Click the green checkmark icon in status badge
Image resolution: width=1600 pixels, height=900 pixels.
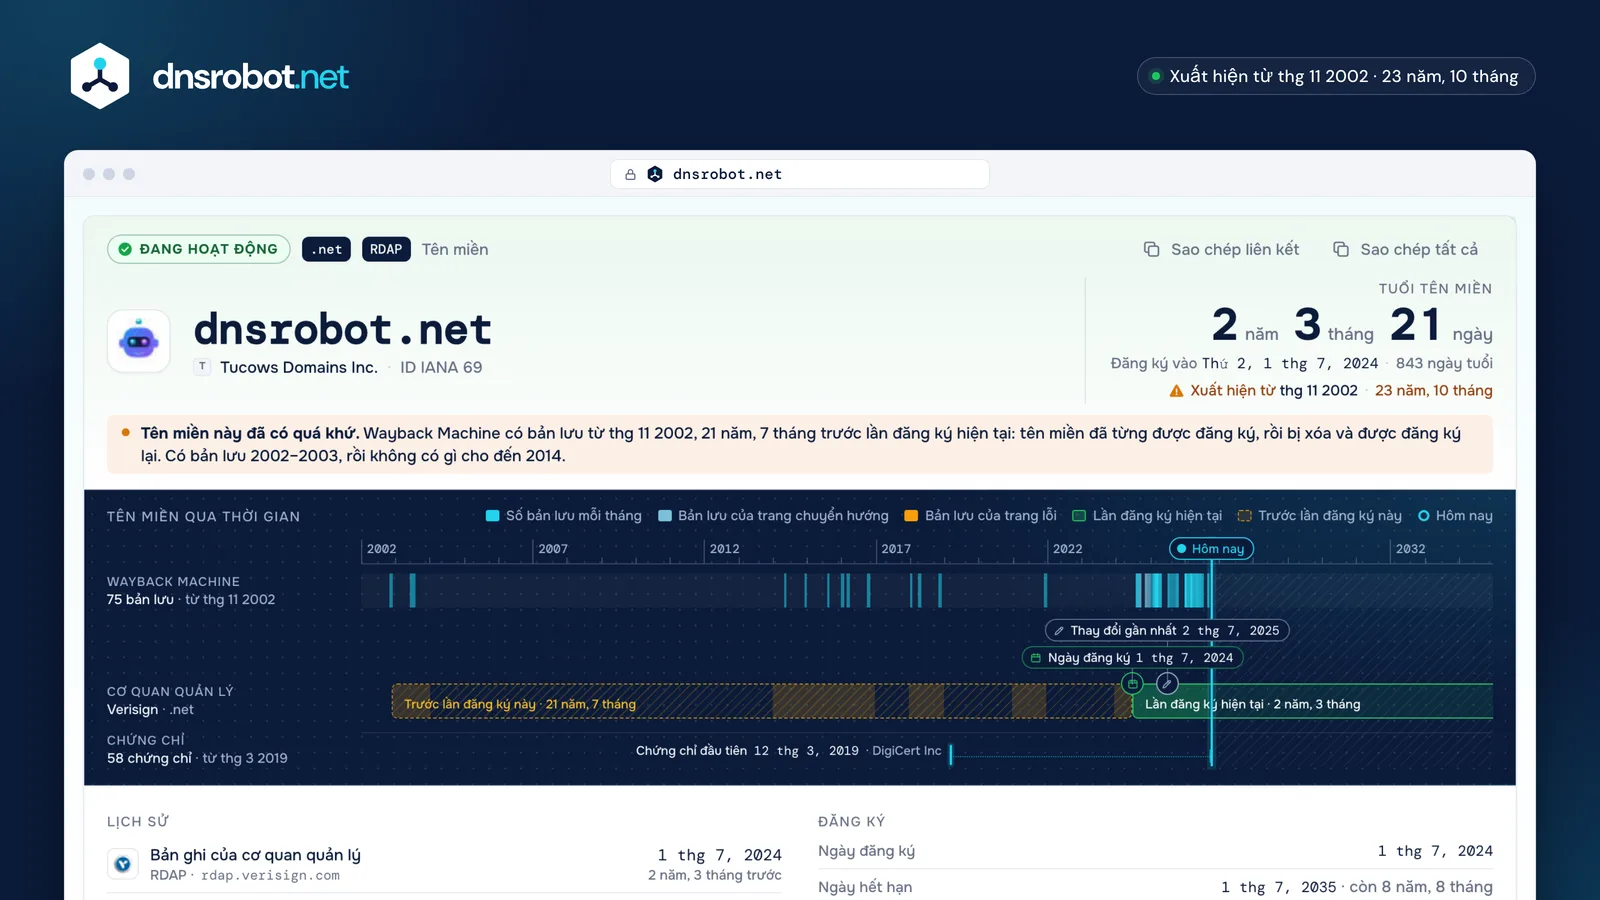(x=125, y=249)
